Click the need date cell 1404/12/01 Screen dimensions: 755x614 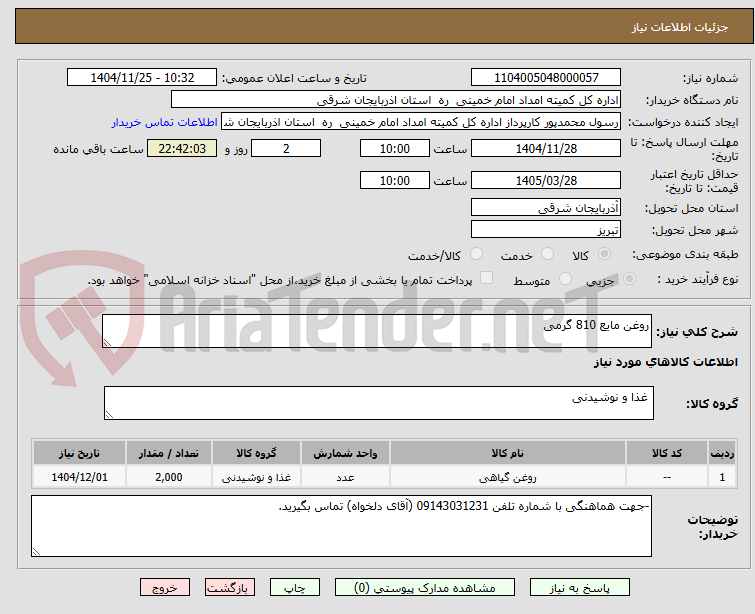coord(79,477)
